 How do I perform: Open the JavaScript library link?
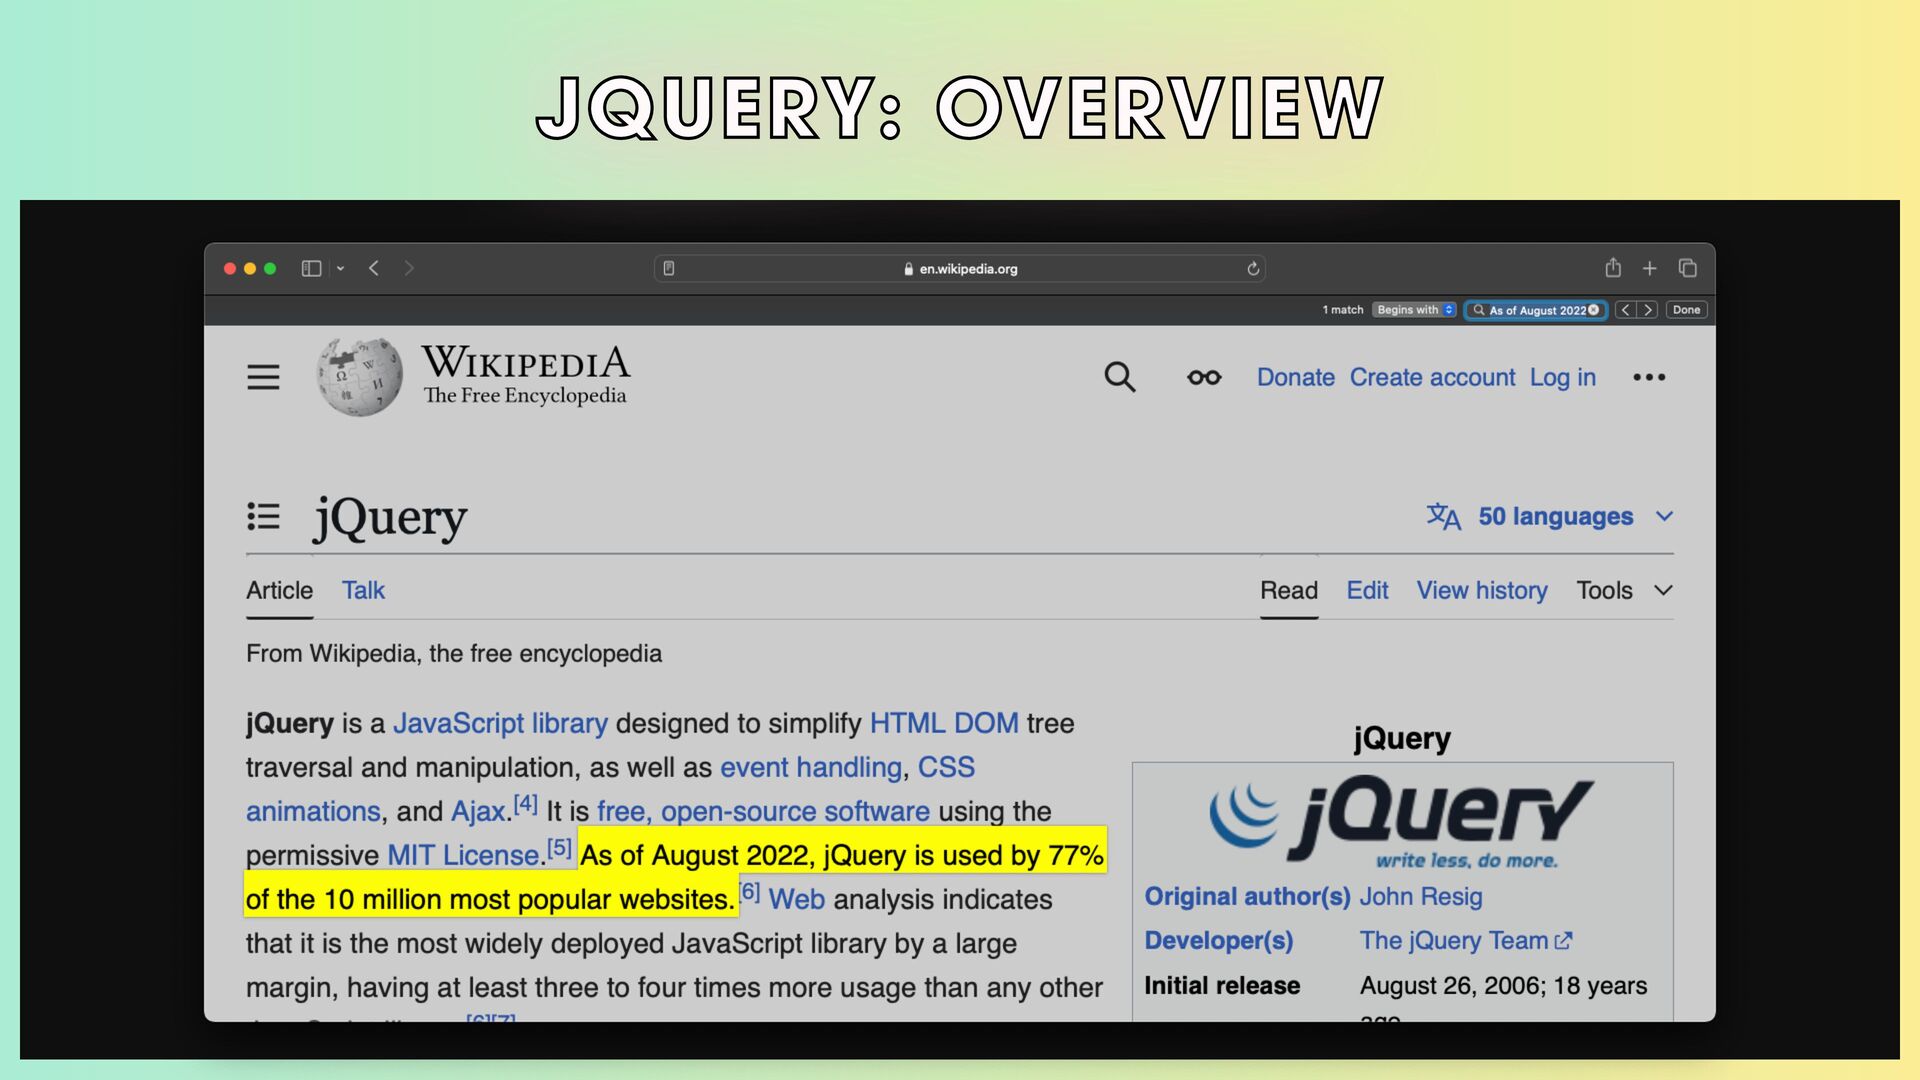click(500, 723)
